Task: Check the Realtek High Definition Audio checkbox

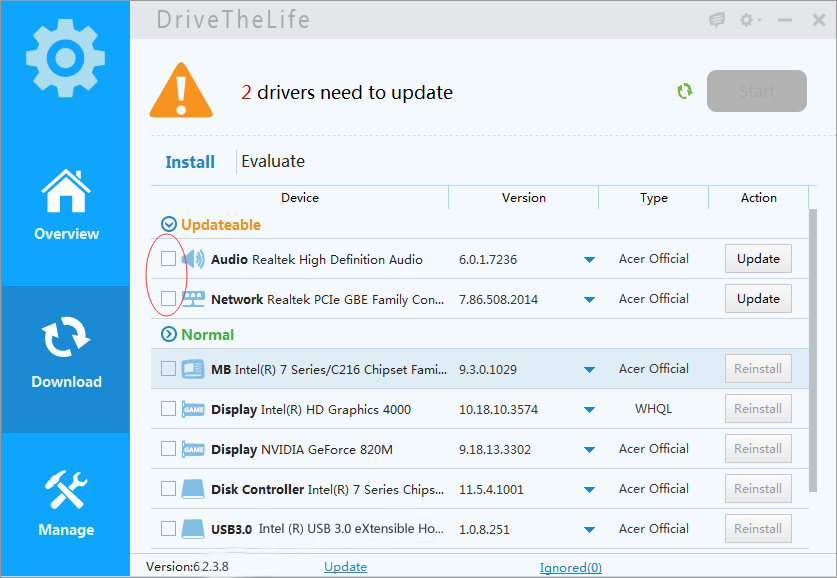Action: (168, 259)
